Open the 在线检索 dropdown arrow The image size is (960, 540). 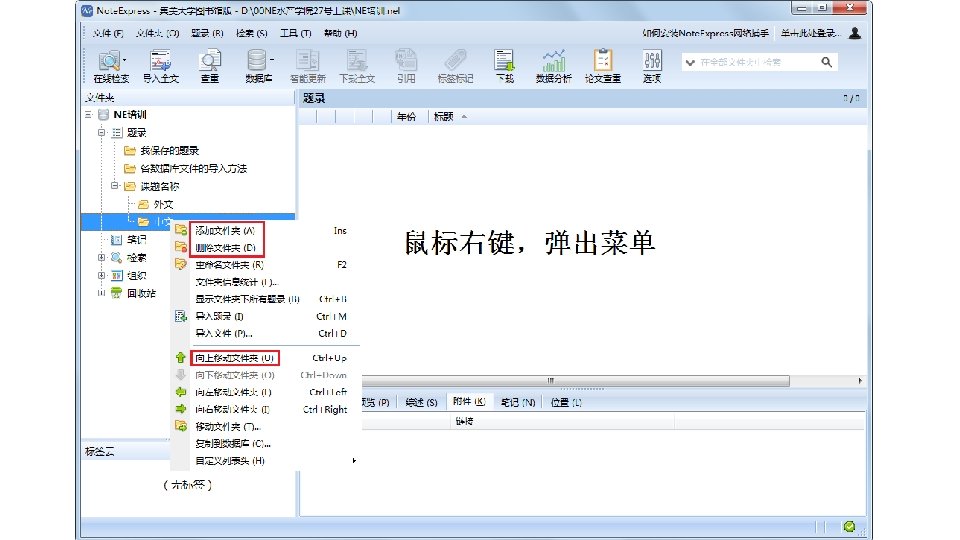pyautogui.click(x=124, y=59)
